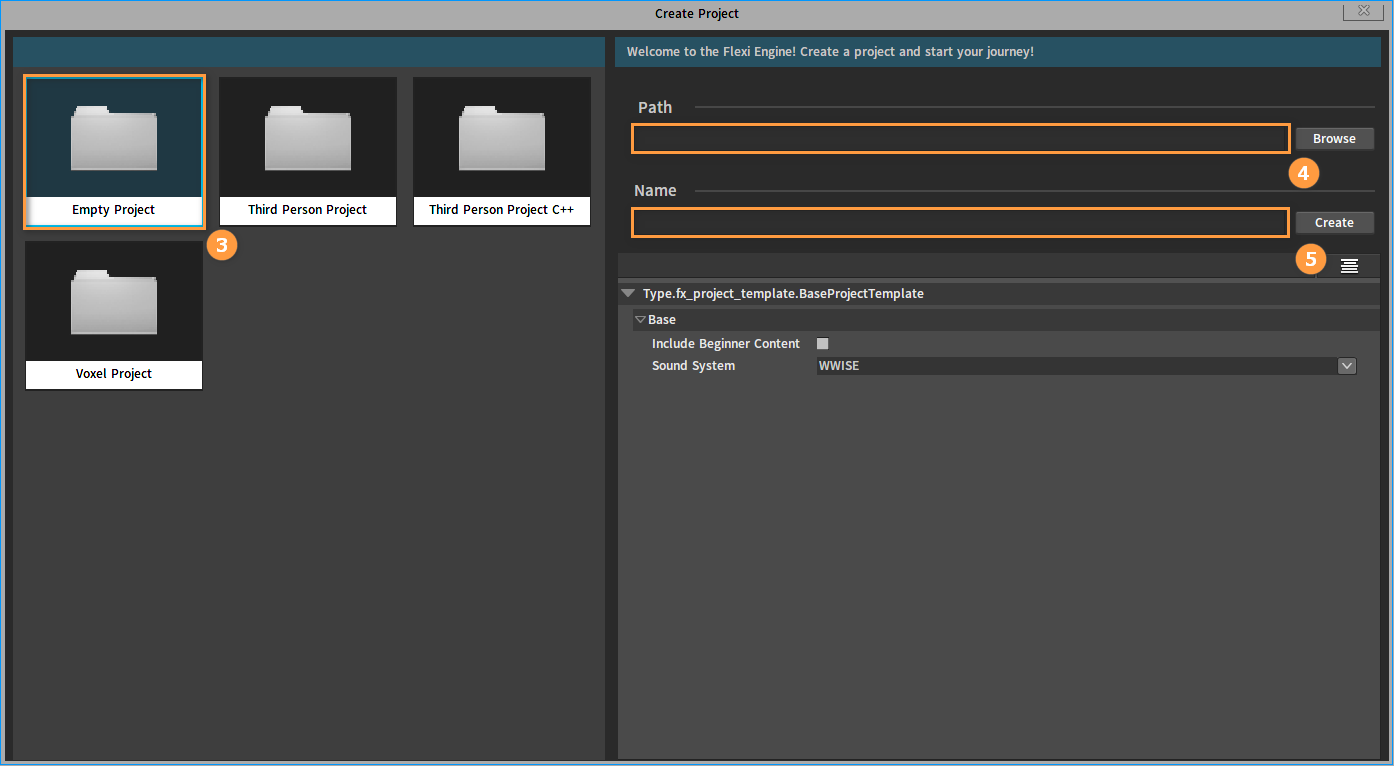This screenshot has width=1394, height=766.
Task: Collapse the Type.fx_project_template.BaseProjectTemplate section
Action: [628, 294]
